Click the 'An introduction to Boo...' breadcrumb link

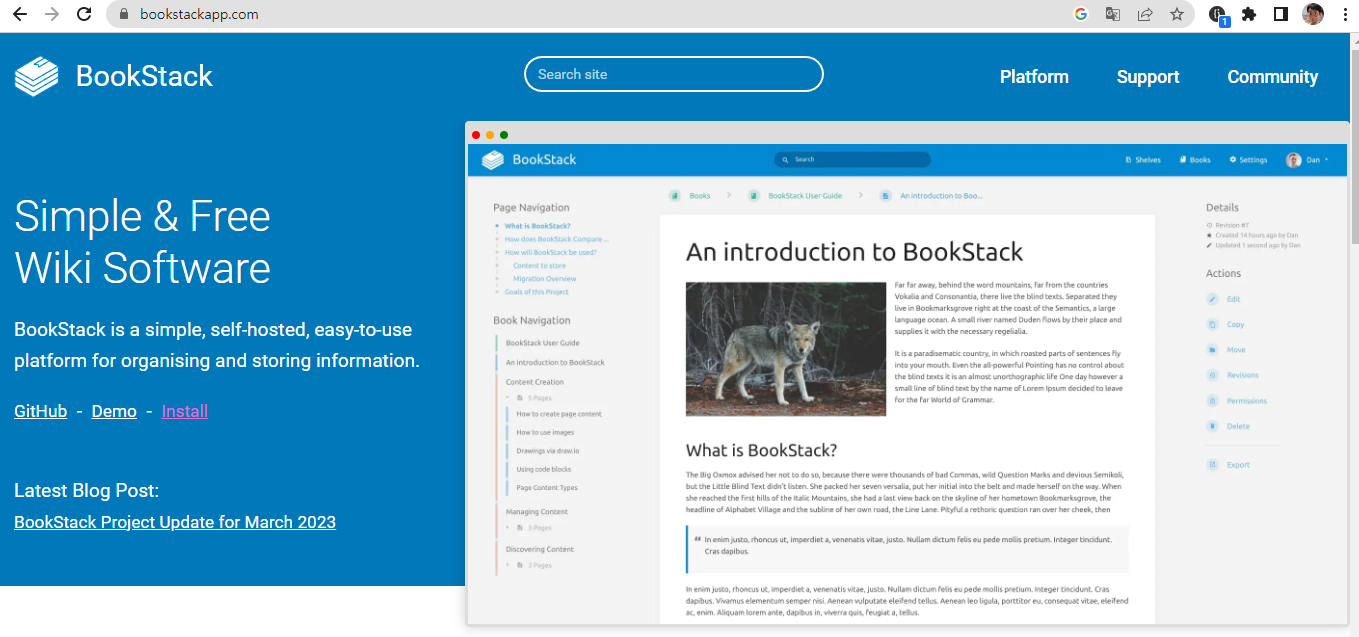[941, 196]
